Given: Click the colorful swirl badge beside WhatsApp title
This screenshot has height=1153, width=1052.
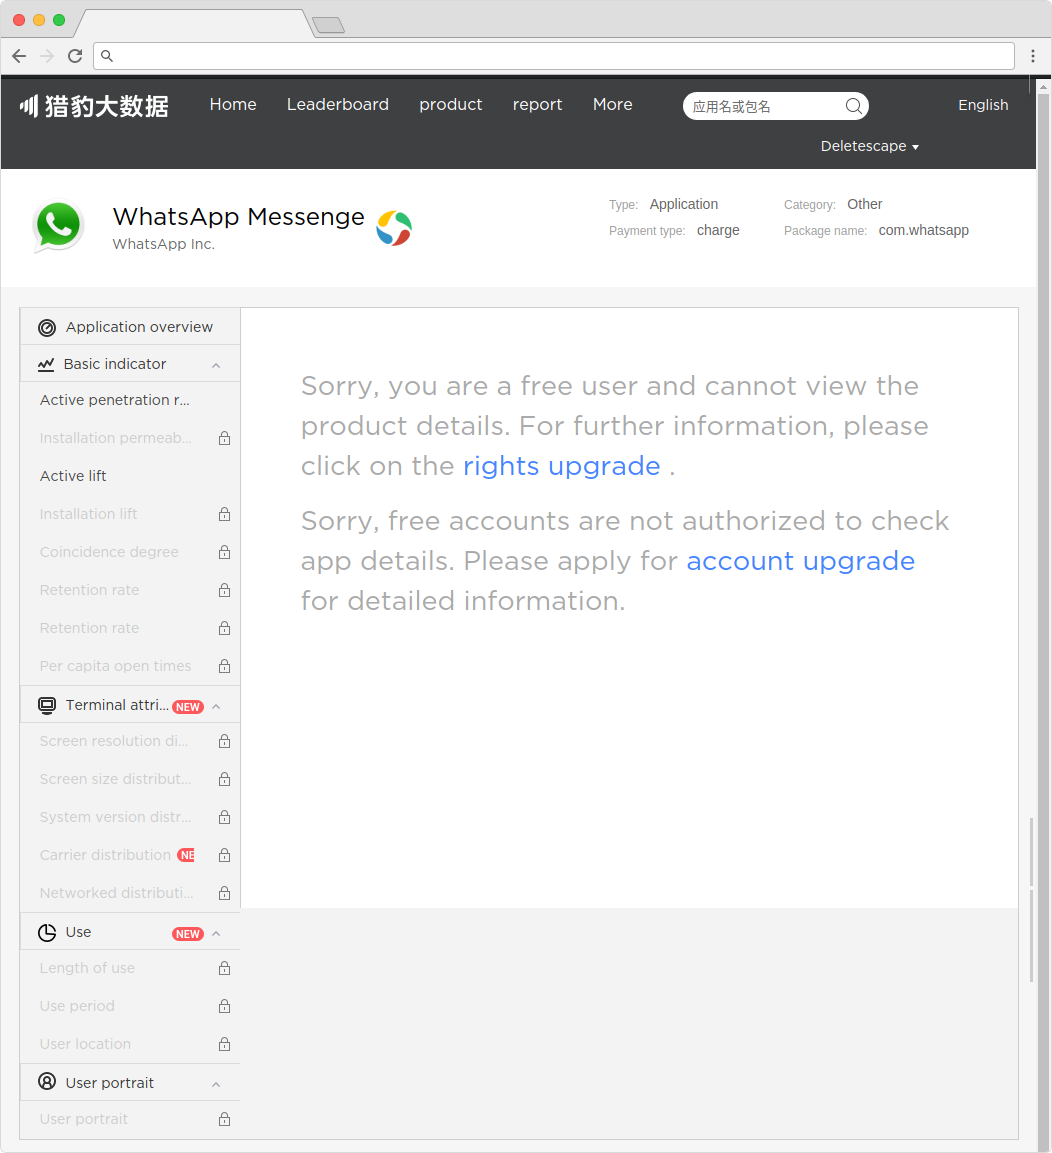Looking at the screenshot, I should [394, 228].
